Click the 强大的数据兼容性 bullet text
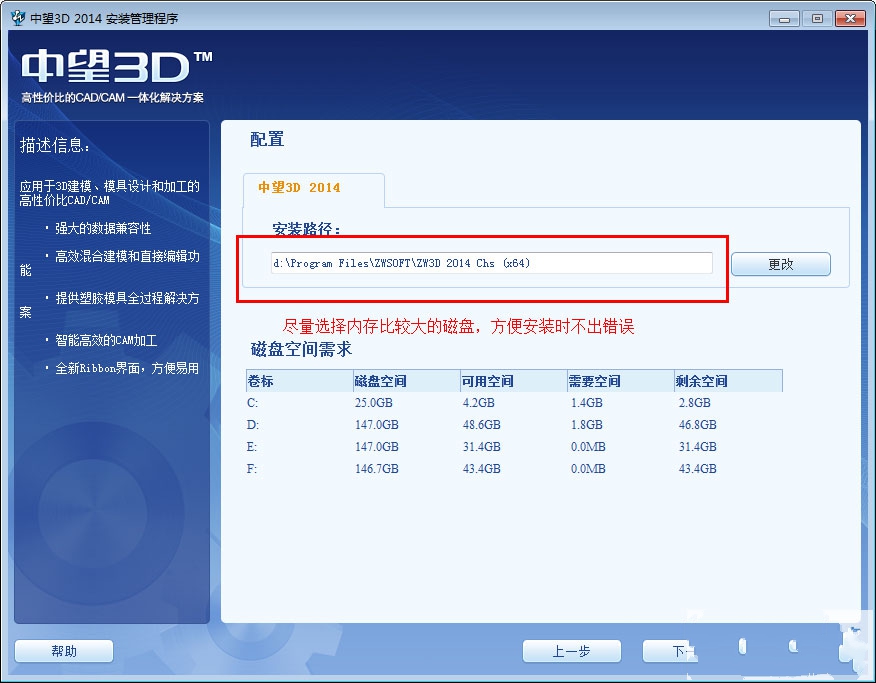 click(103, 228)
